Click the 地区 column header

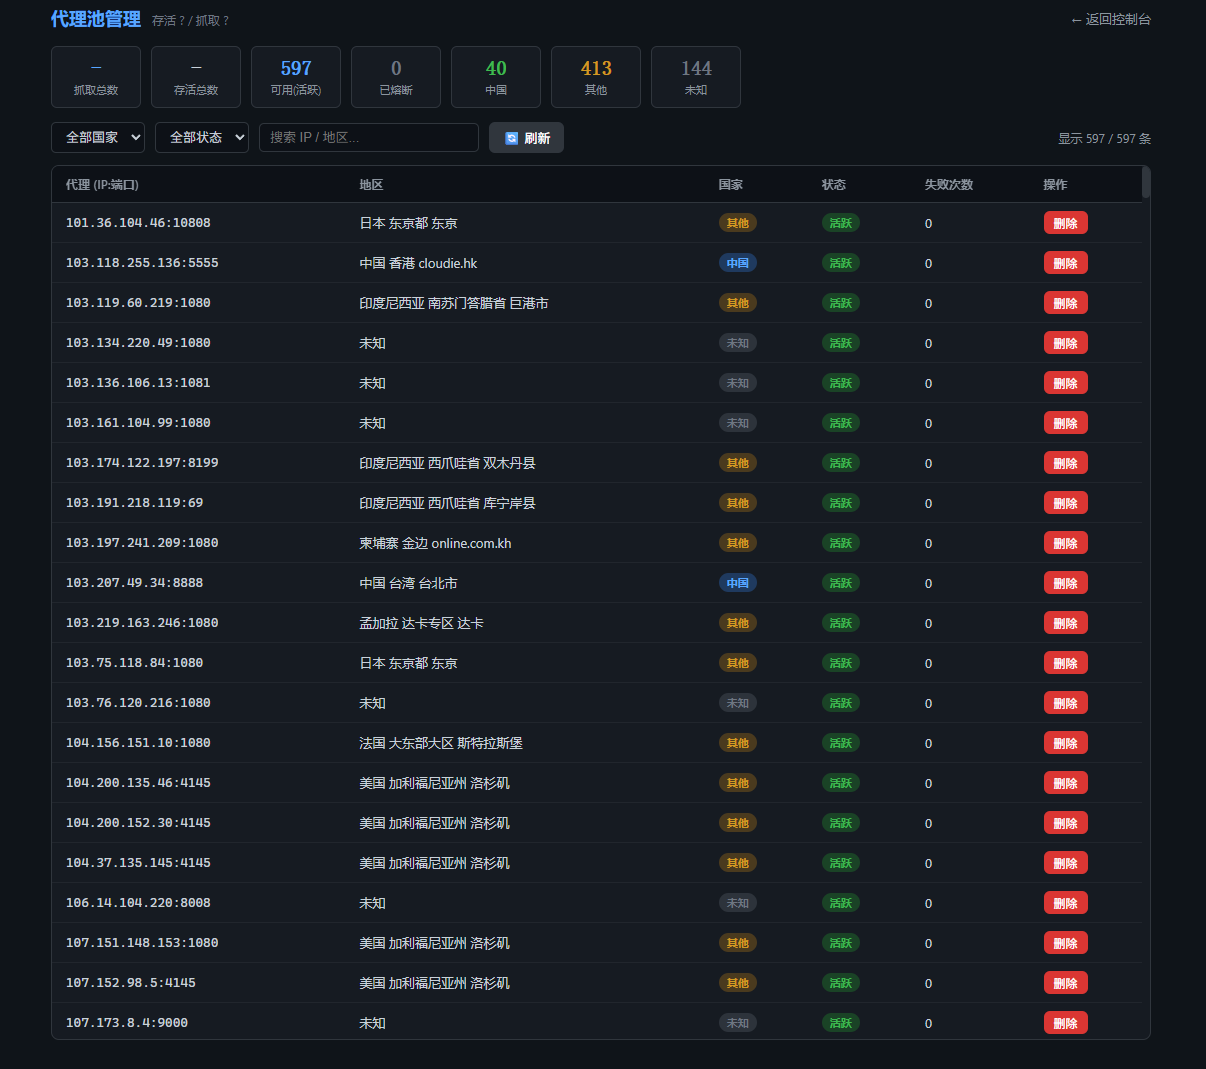tap(372, 185)
